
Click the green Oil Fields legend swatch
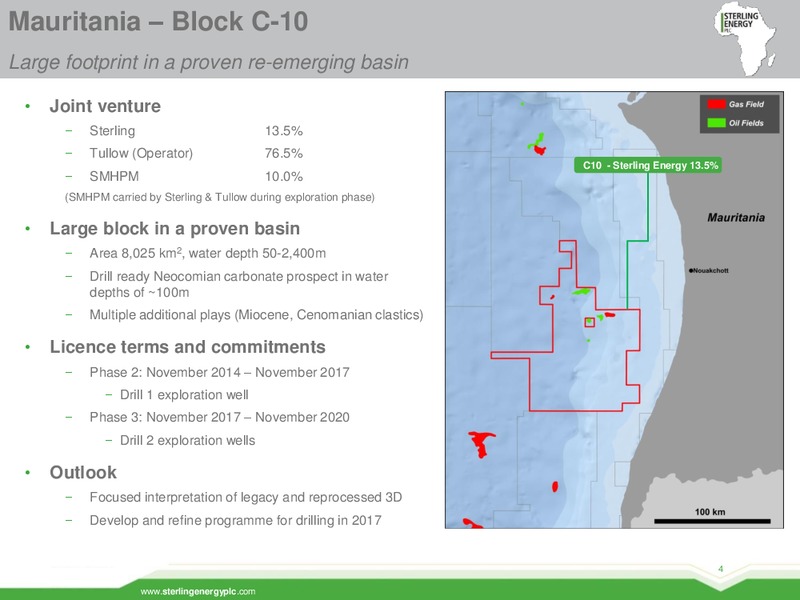(x=716, y=123)
